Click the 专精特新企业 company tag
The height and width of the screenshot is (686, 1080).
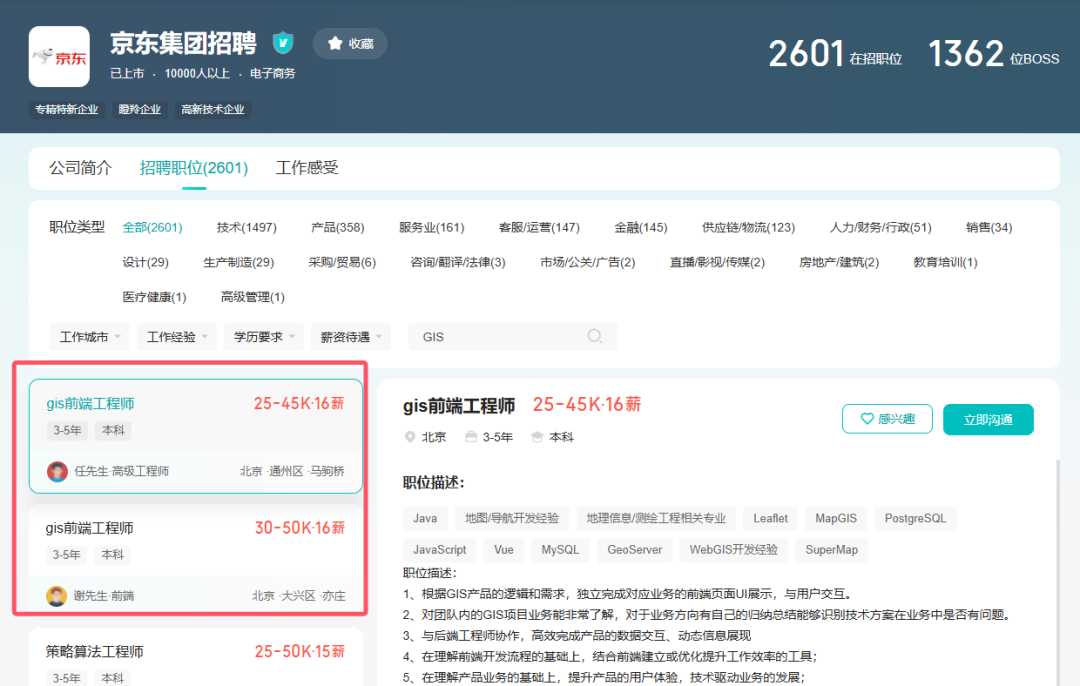[67, 110]
